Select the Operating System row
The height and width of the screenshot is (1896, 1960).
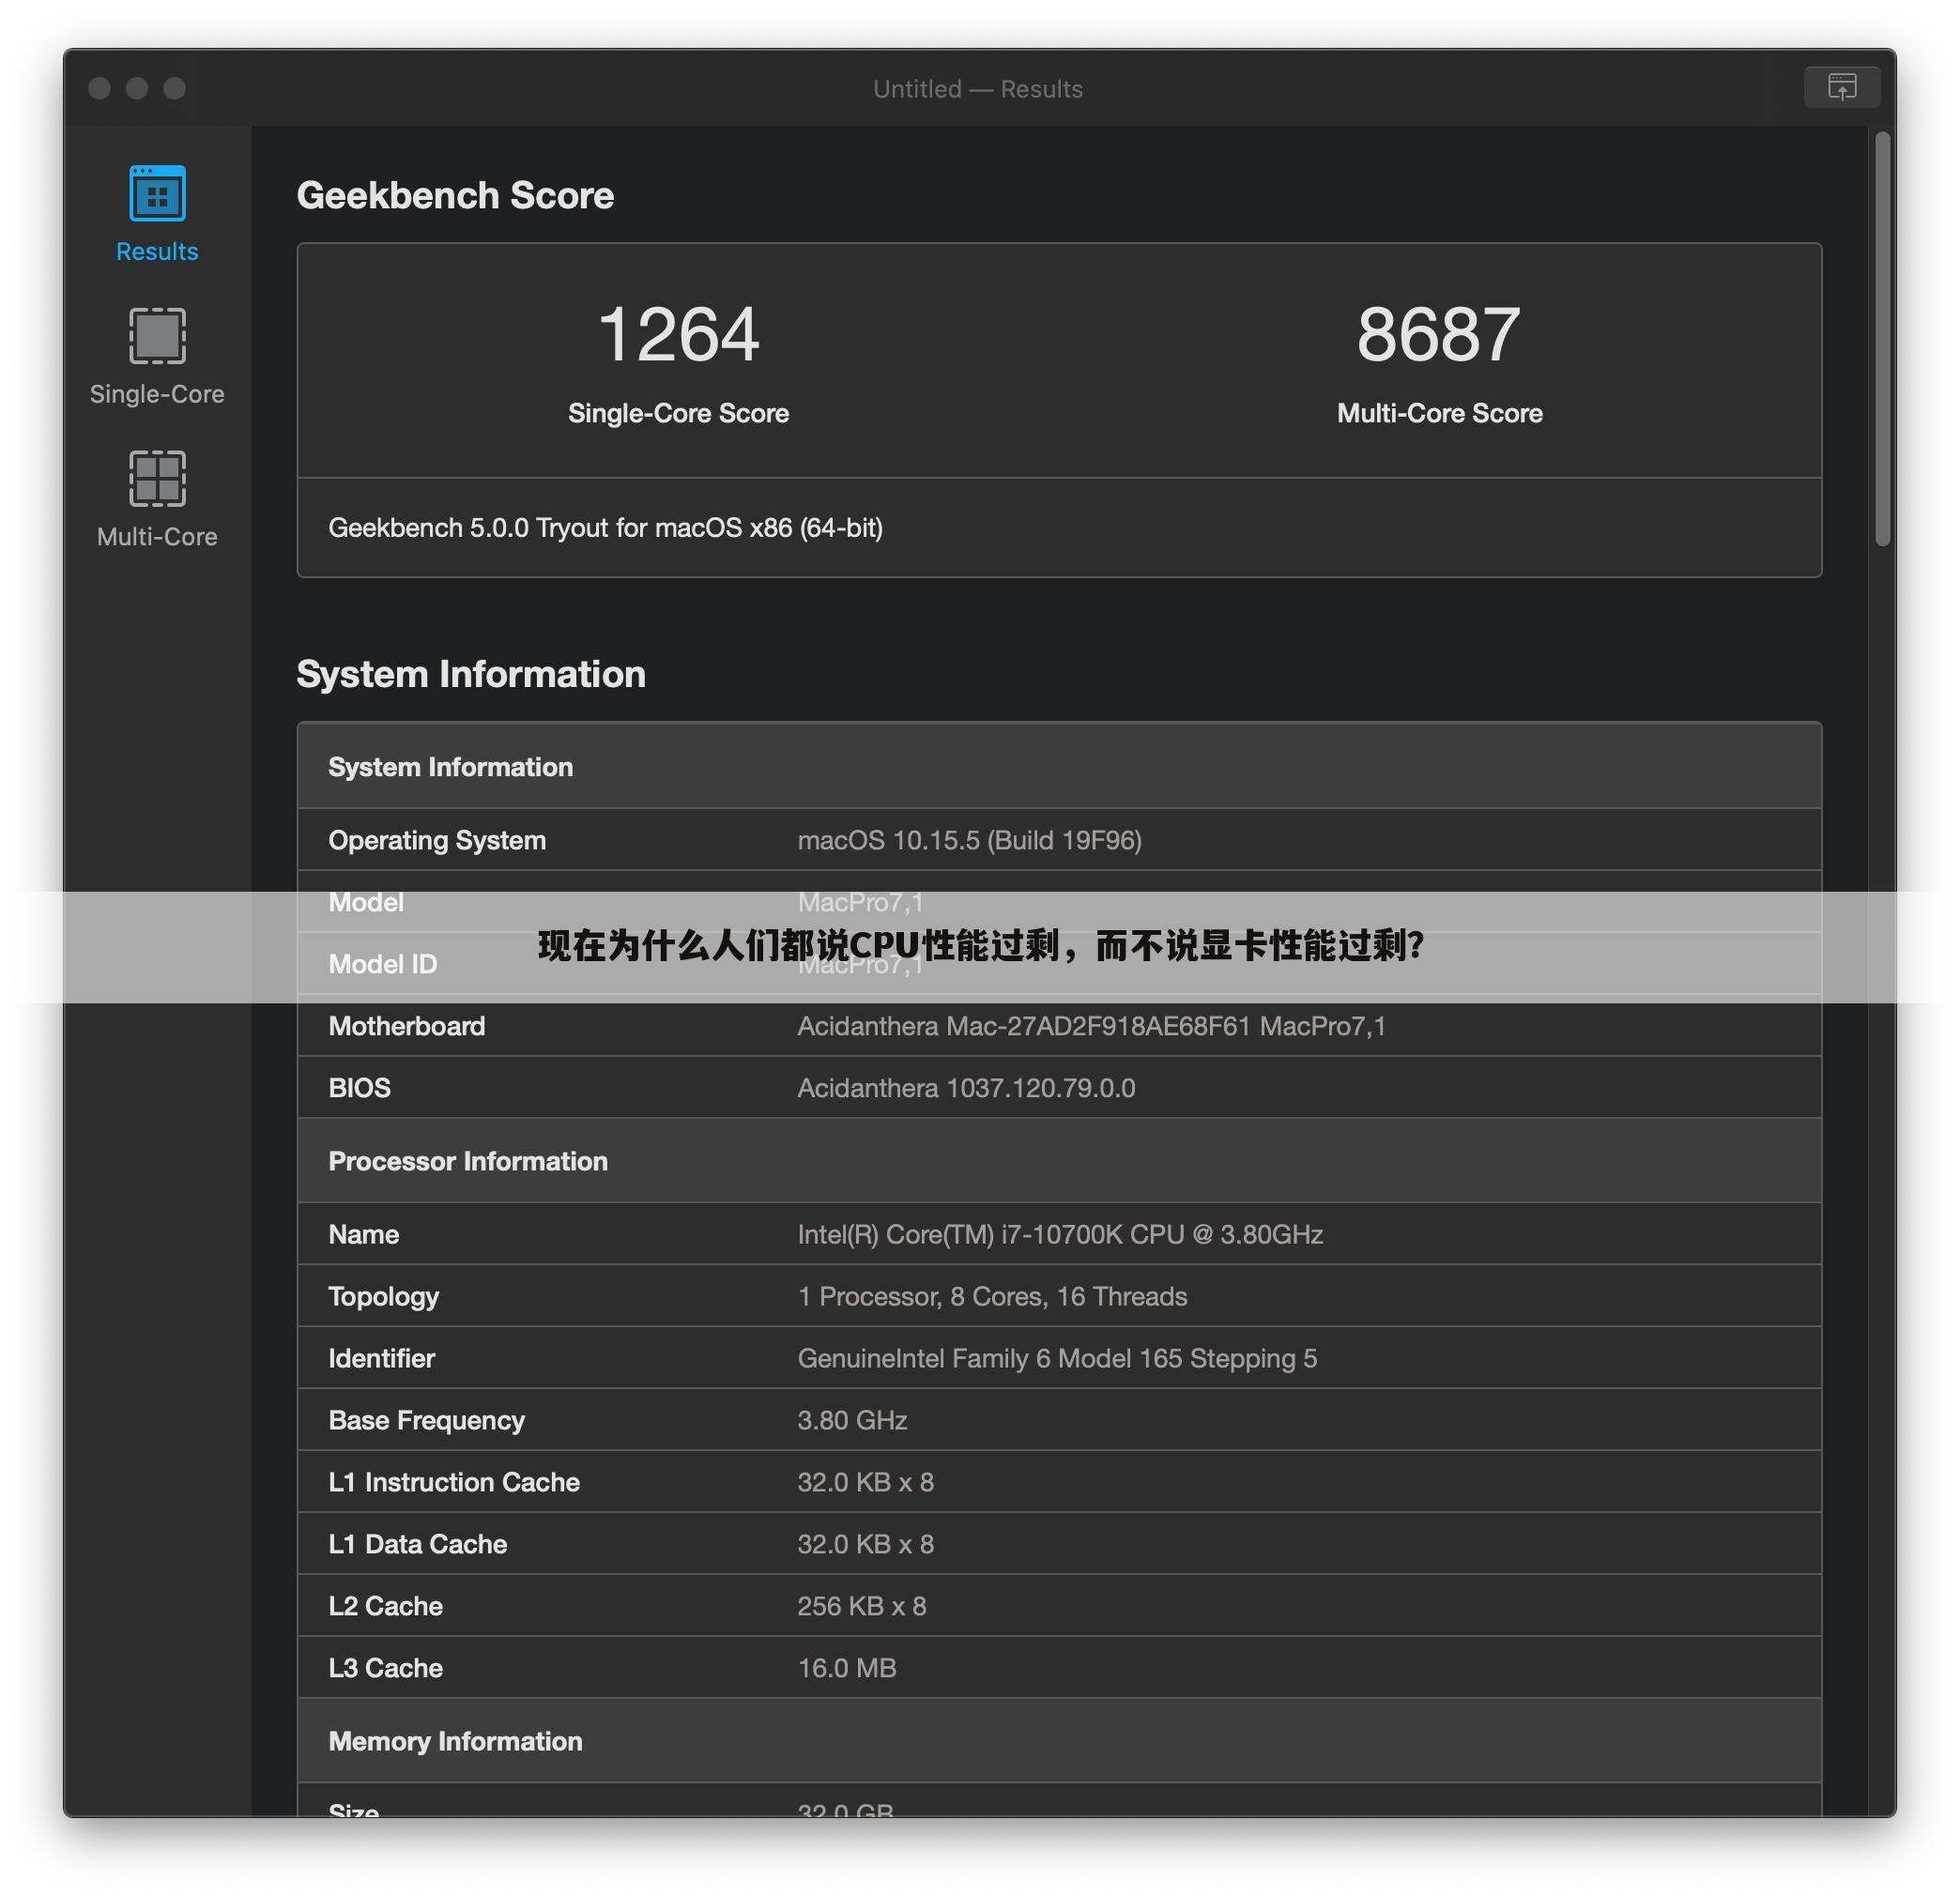click(1058, 840)
